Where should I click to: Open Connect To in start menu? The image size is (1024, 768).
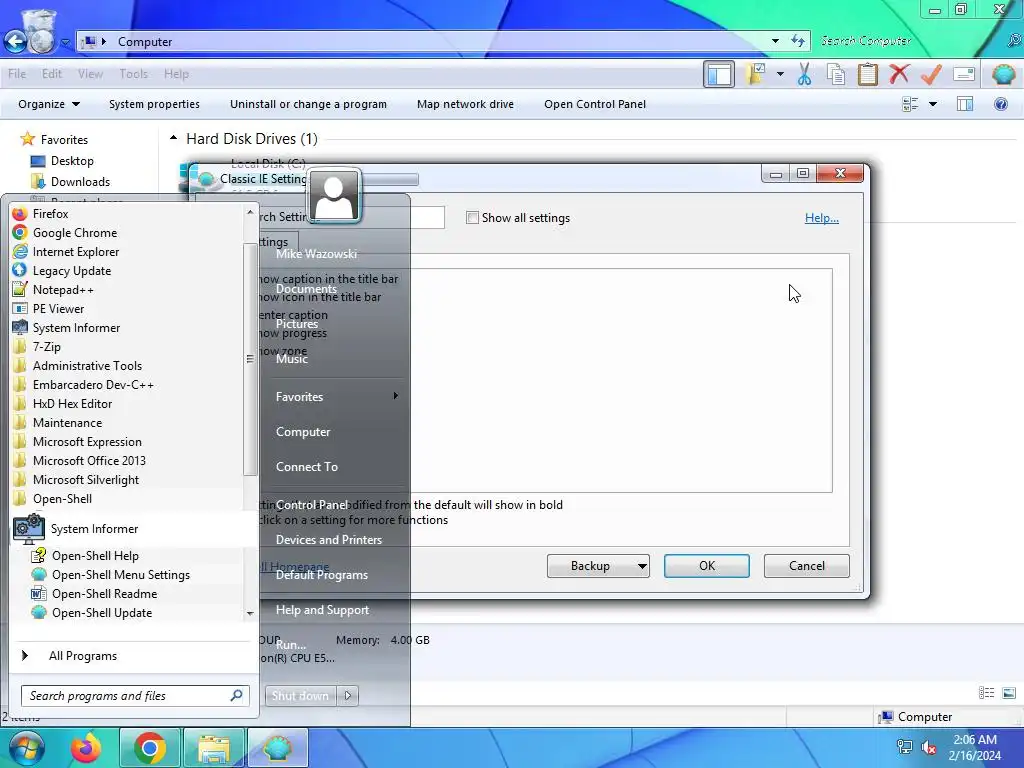306,467
